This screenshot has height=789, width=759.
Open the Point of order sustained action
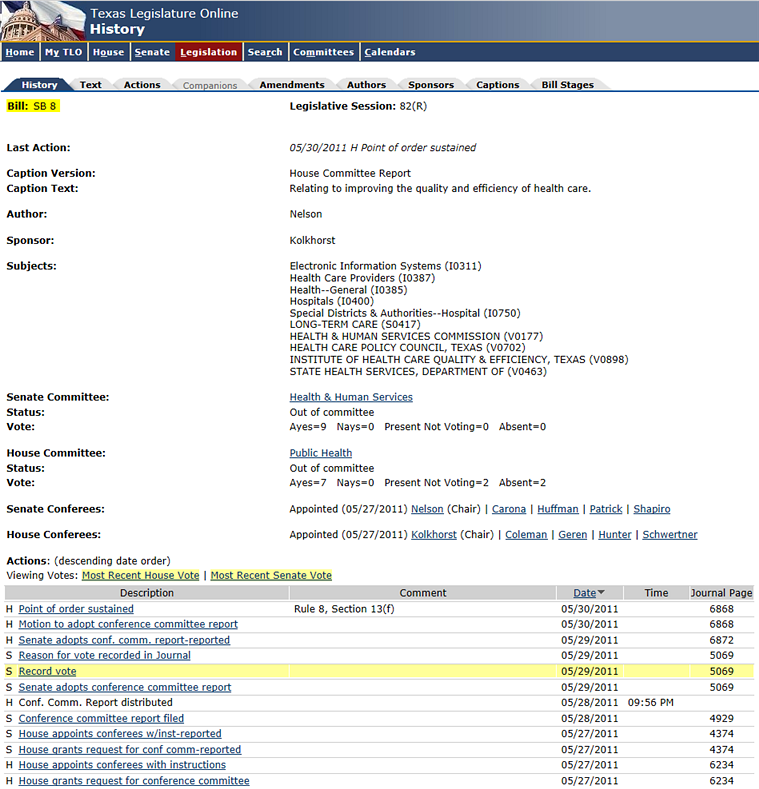point(76,609)
